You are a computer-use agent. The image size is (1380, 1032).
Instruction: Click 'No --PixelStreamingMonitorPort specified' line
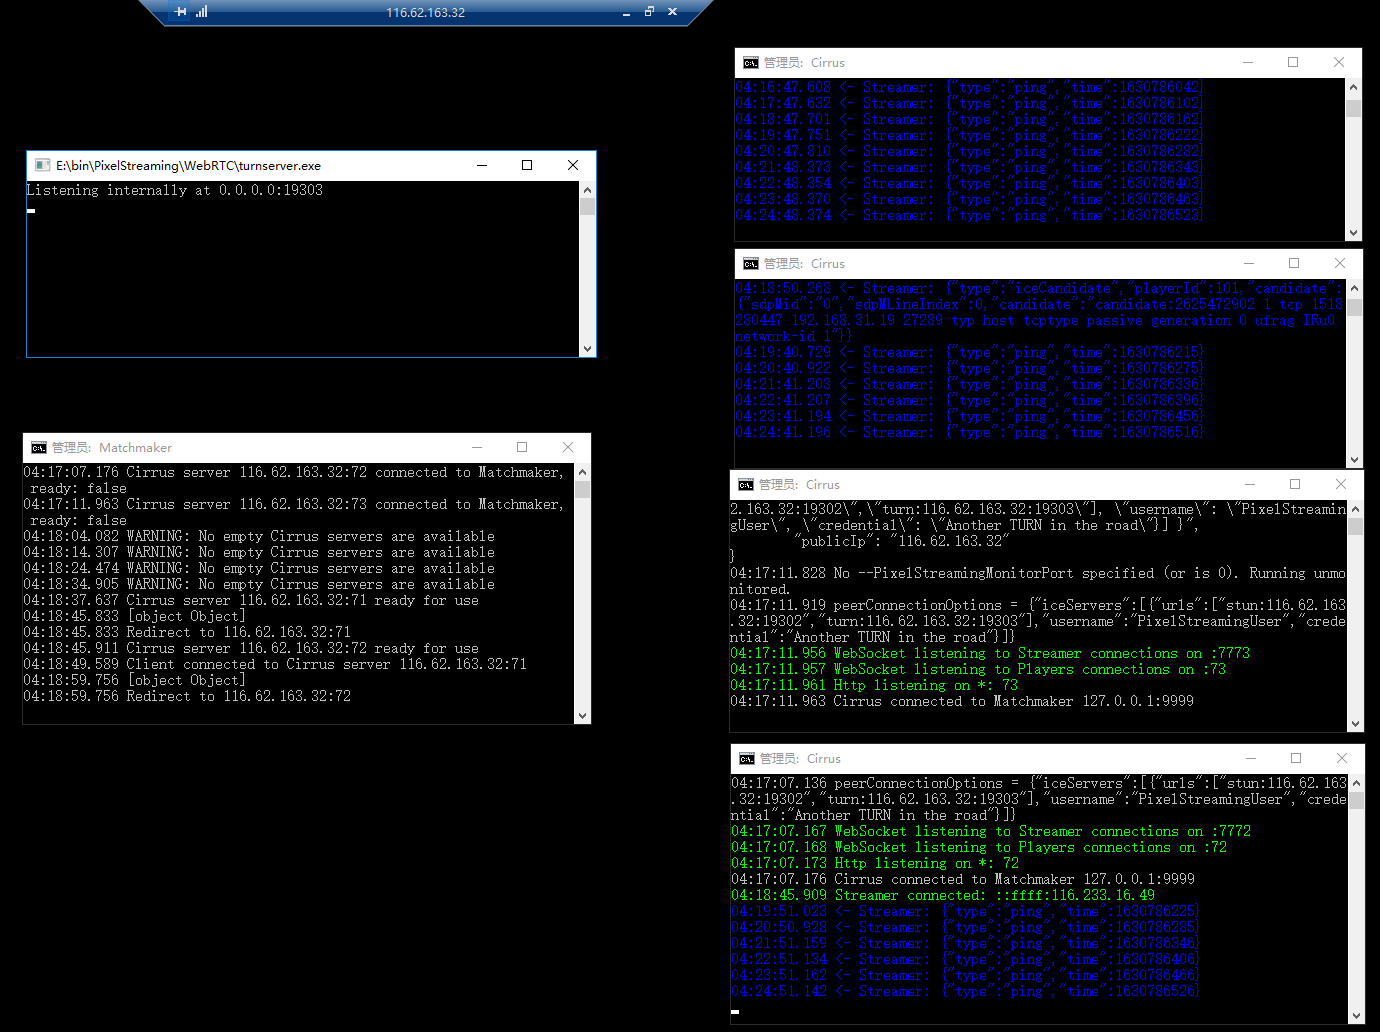tap(1038, 581)
